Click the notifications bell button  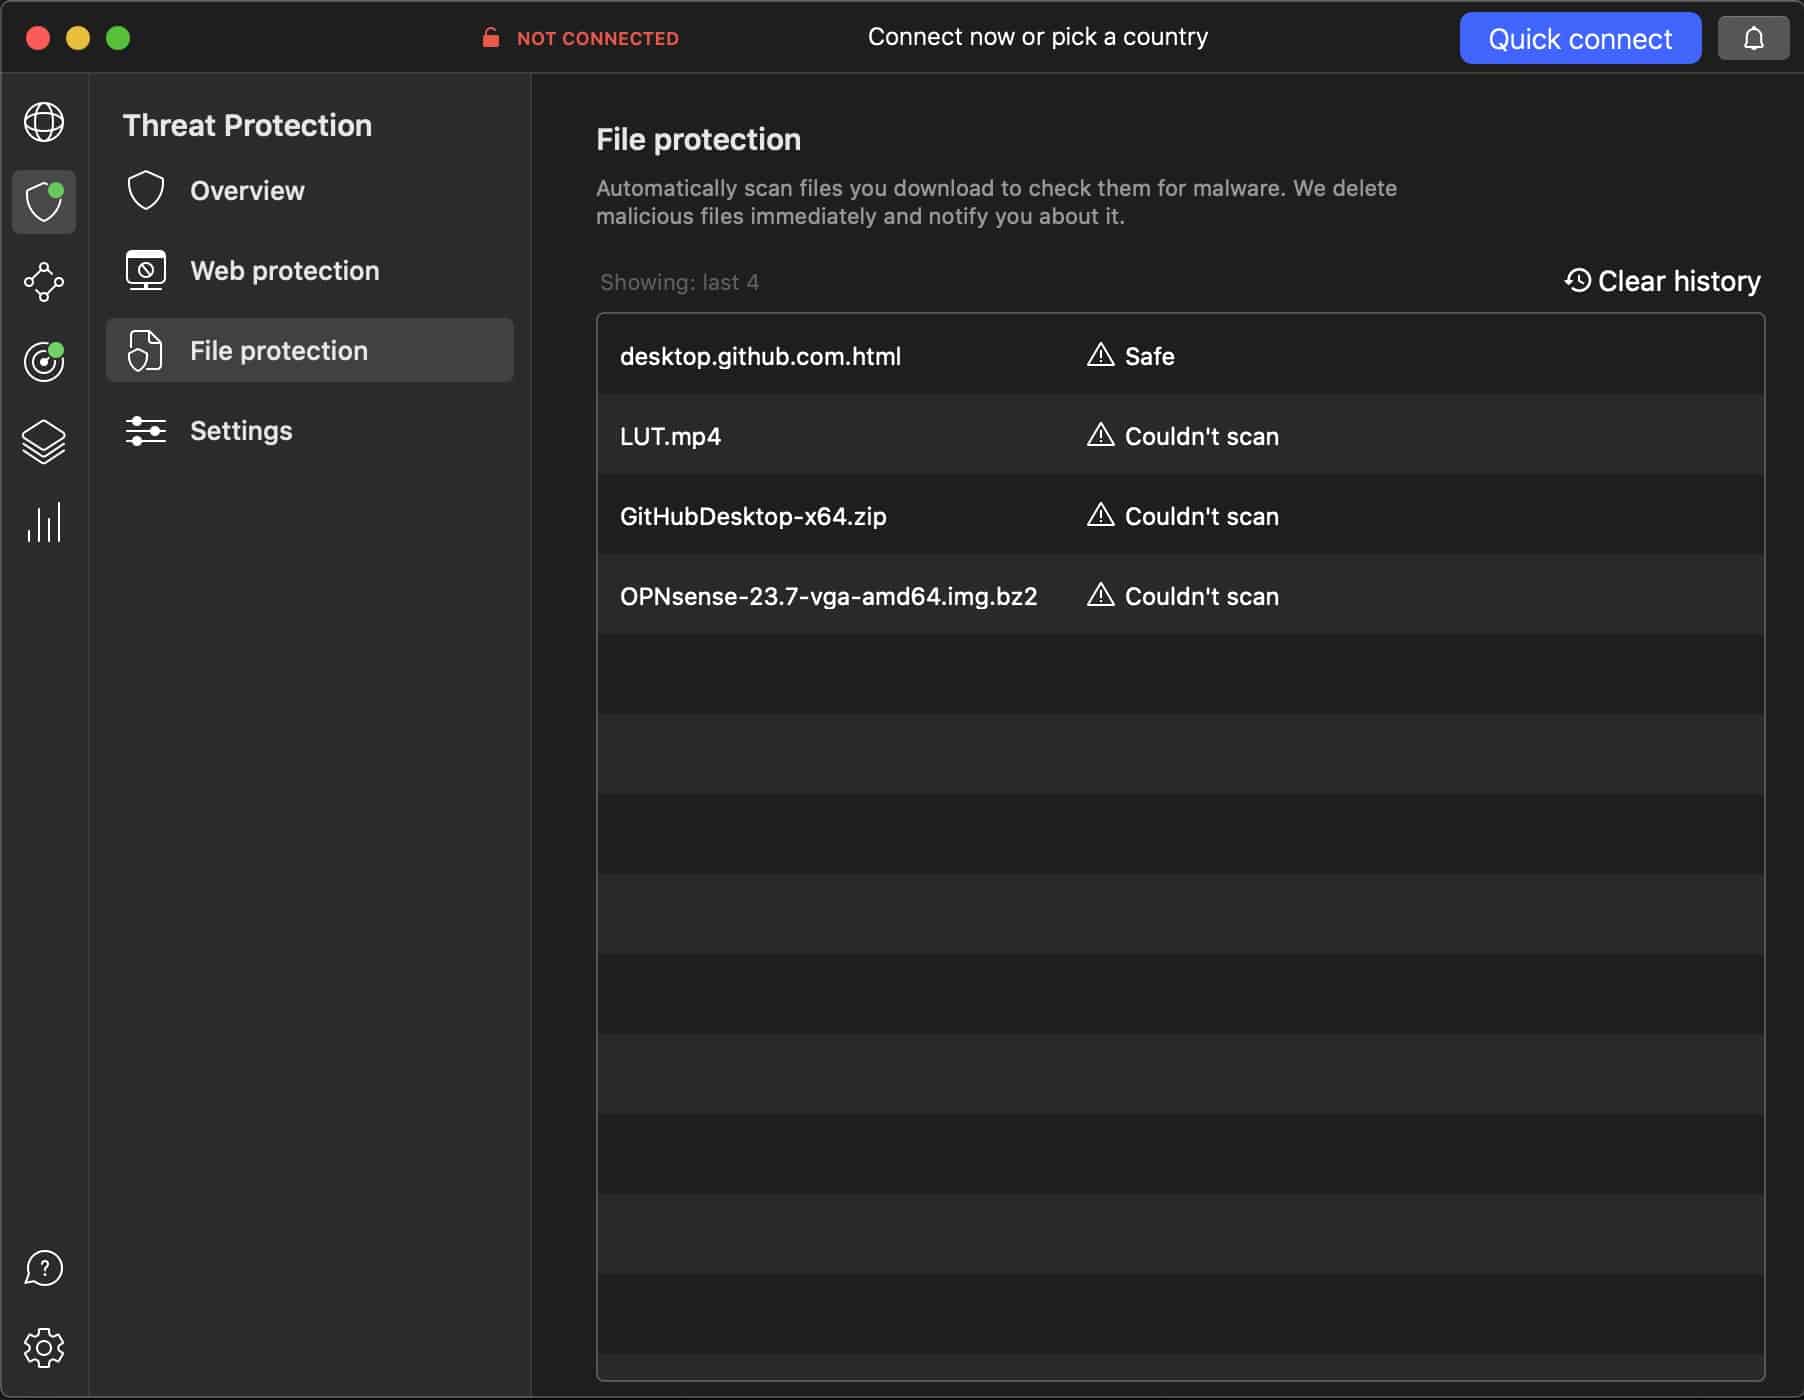tap(1753, 39)
